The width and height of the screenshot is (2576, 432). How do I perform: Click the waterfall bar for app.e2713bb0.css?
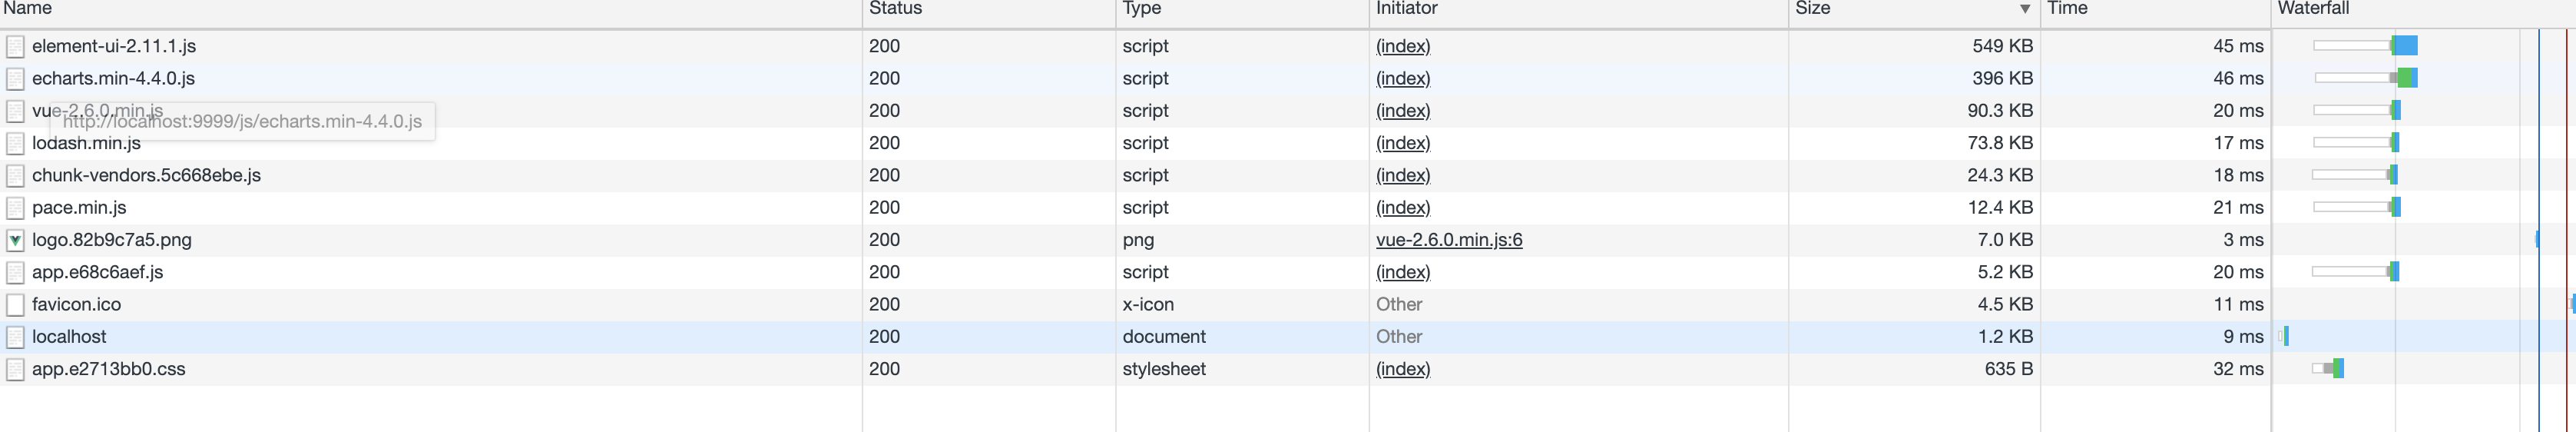click(x=2337, y=369)
